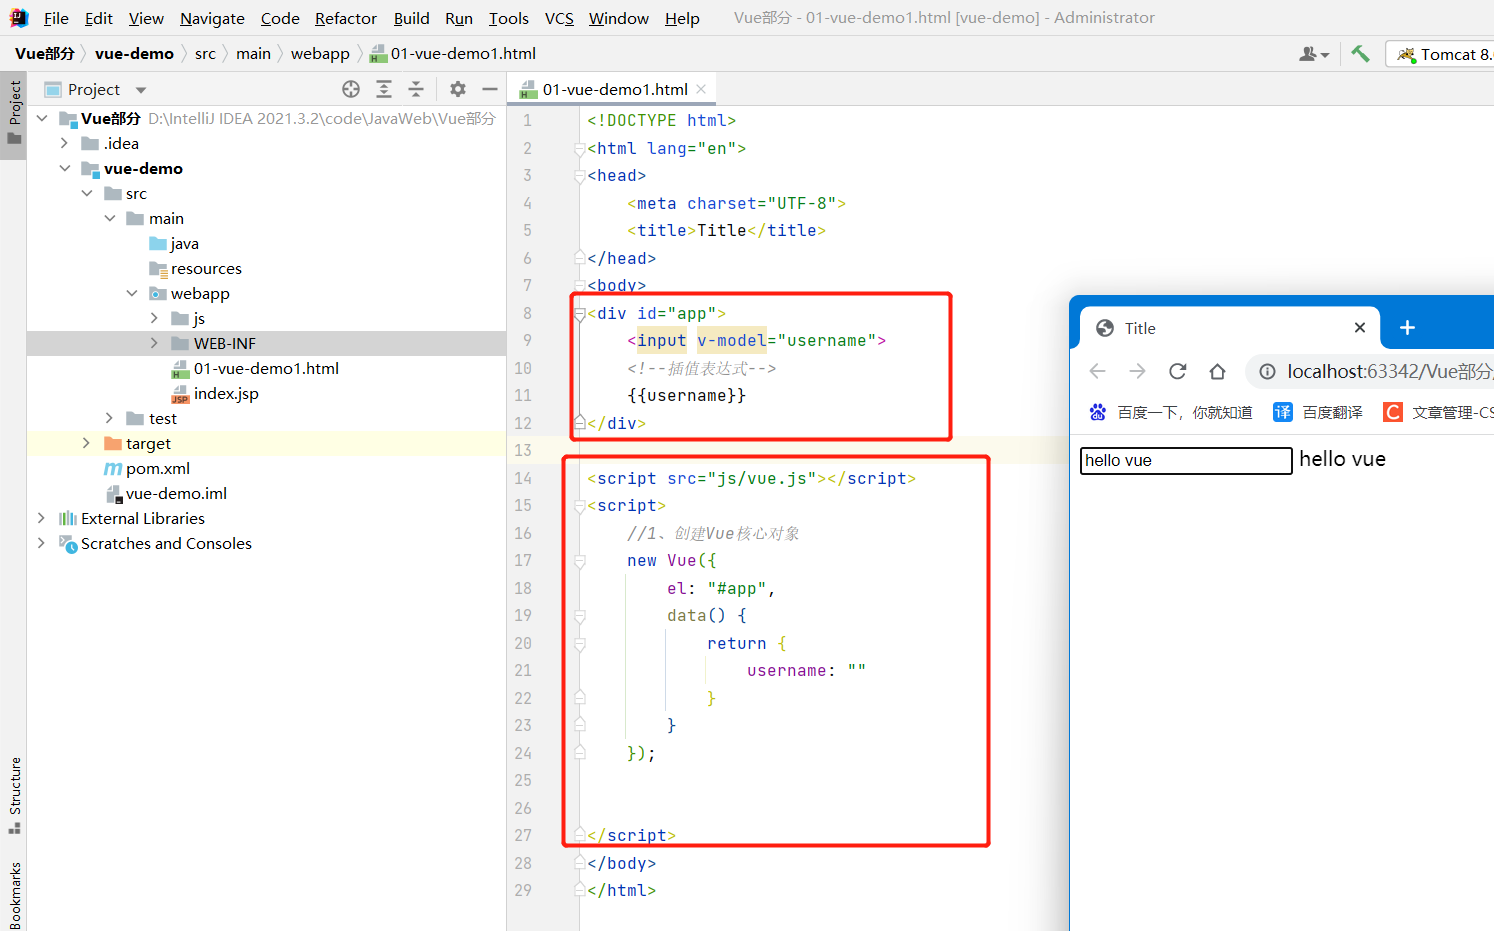Reload the browser page

(x=1178, y=371)
